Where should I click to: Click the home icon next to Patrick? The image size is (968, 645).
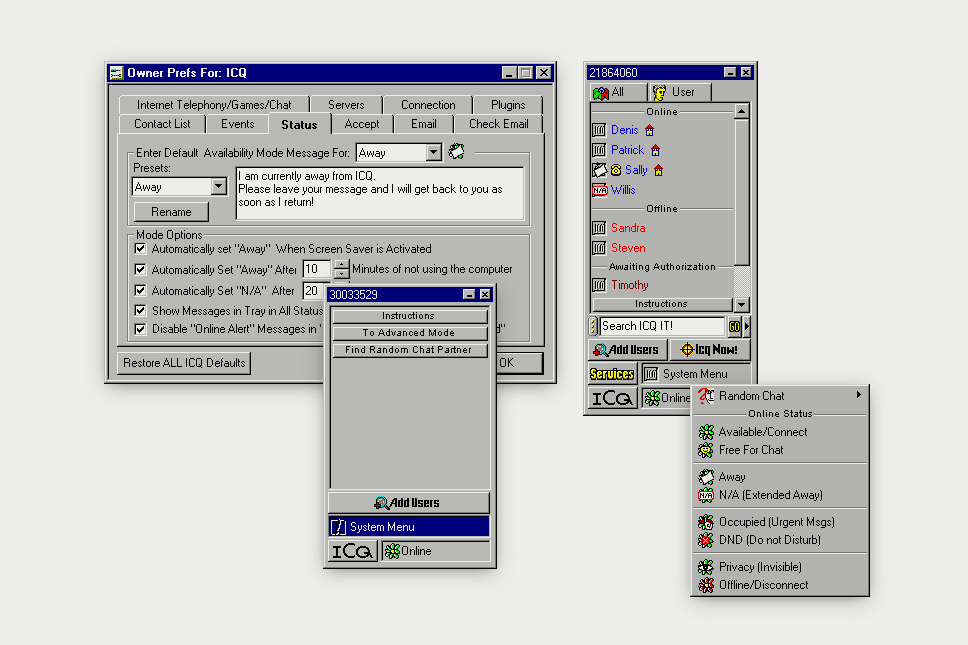656,150
